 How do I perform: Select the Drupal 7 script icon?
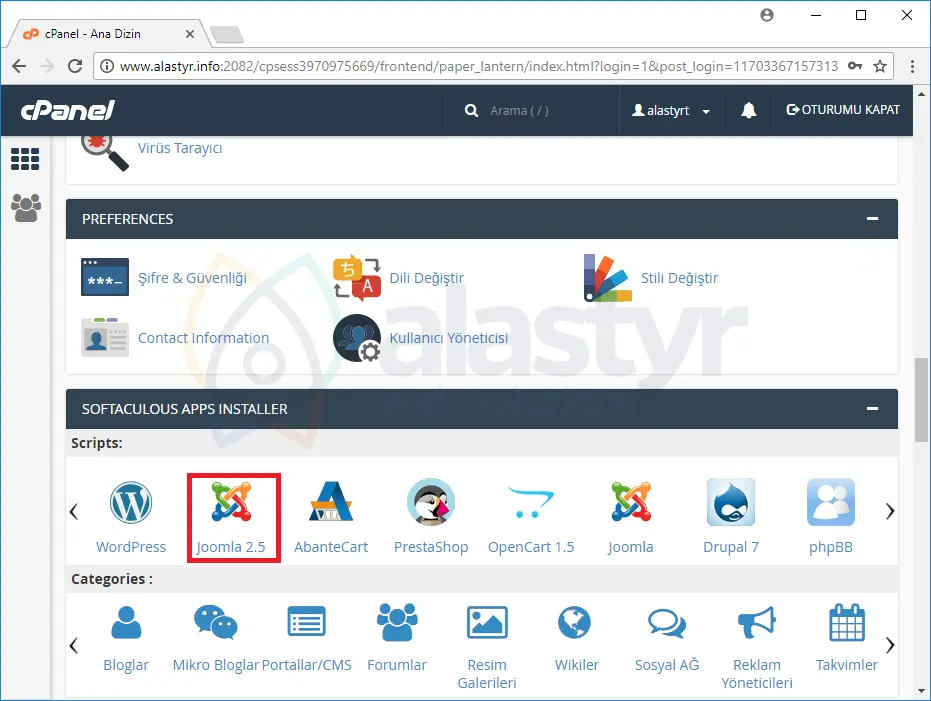pyautogui.click(x=731, y=502)
